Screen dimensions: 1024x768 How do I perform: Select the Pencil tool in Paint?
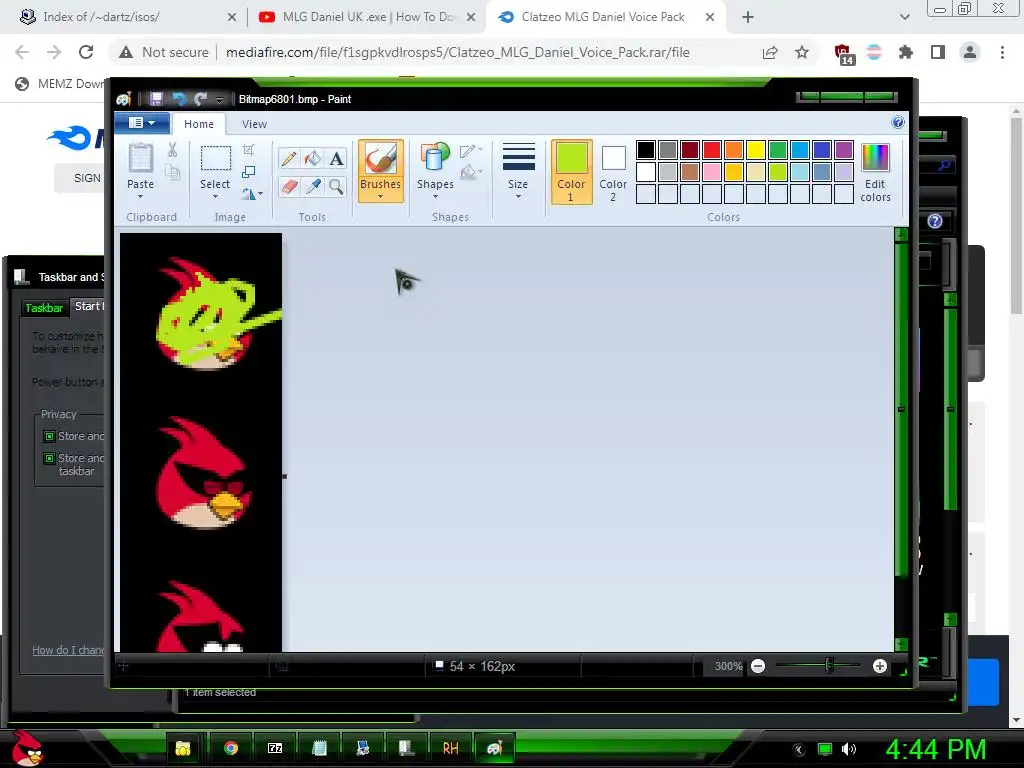[x=289, y=159]
